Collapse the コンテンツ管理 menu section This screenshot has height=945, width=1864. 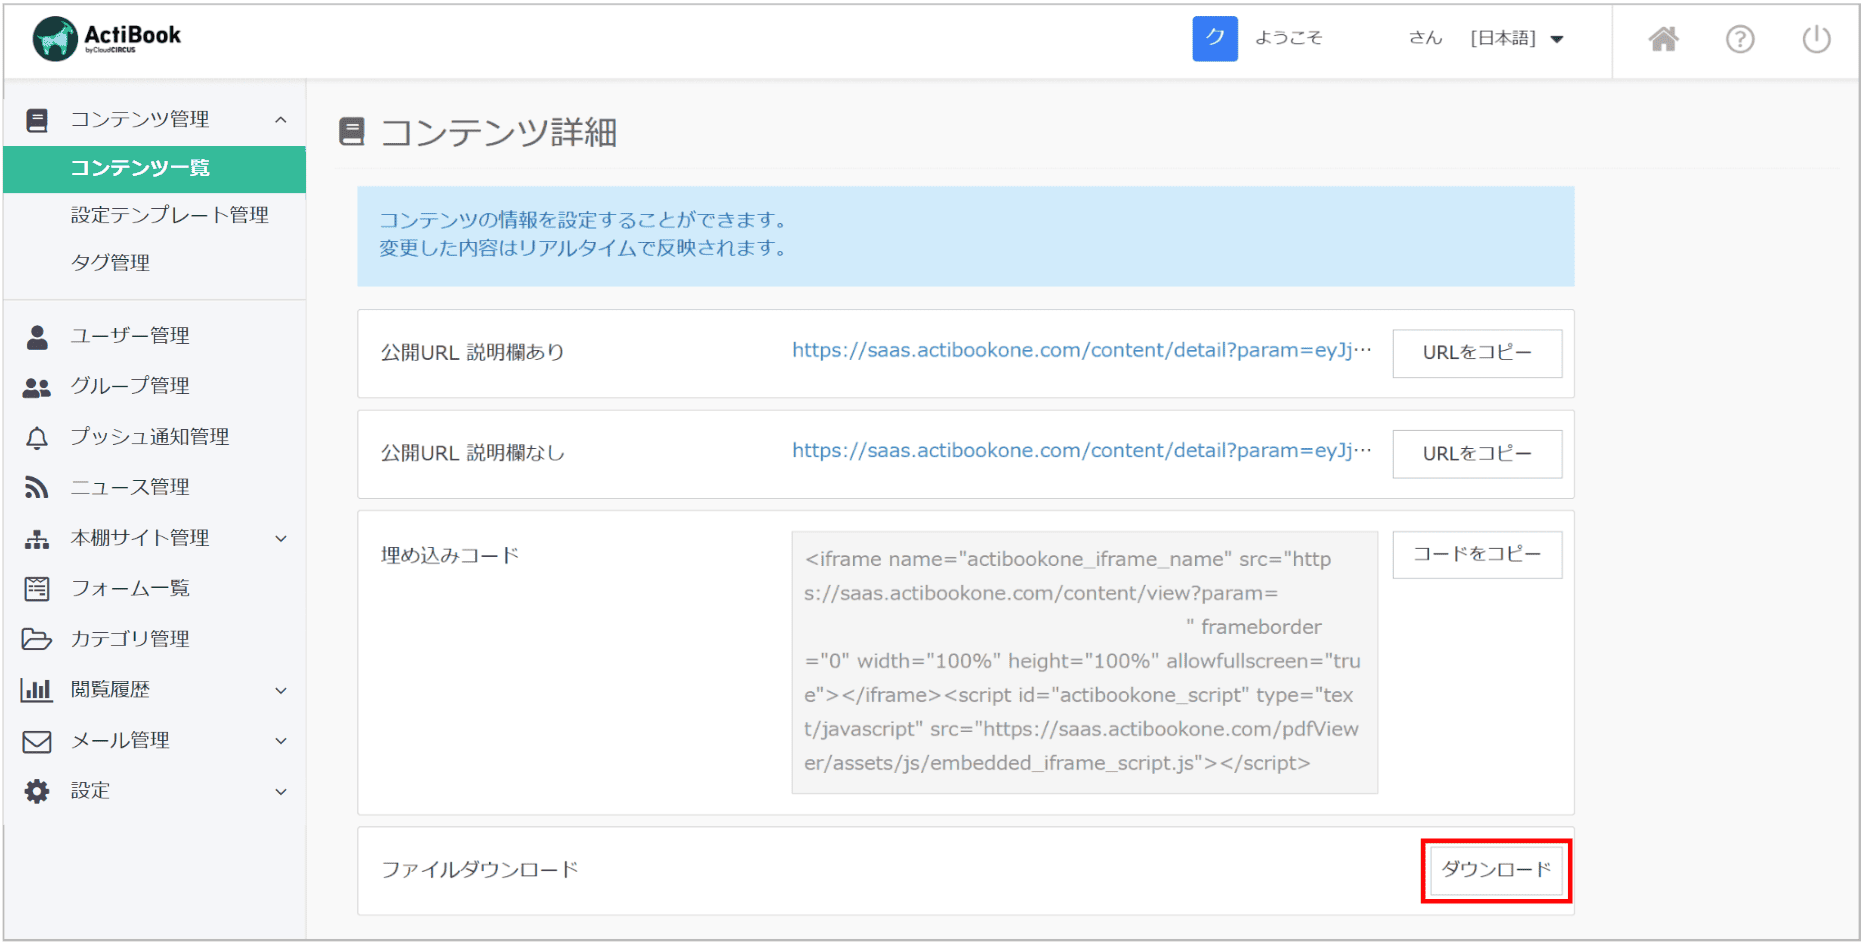pos(281,120)
